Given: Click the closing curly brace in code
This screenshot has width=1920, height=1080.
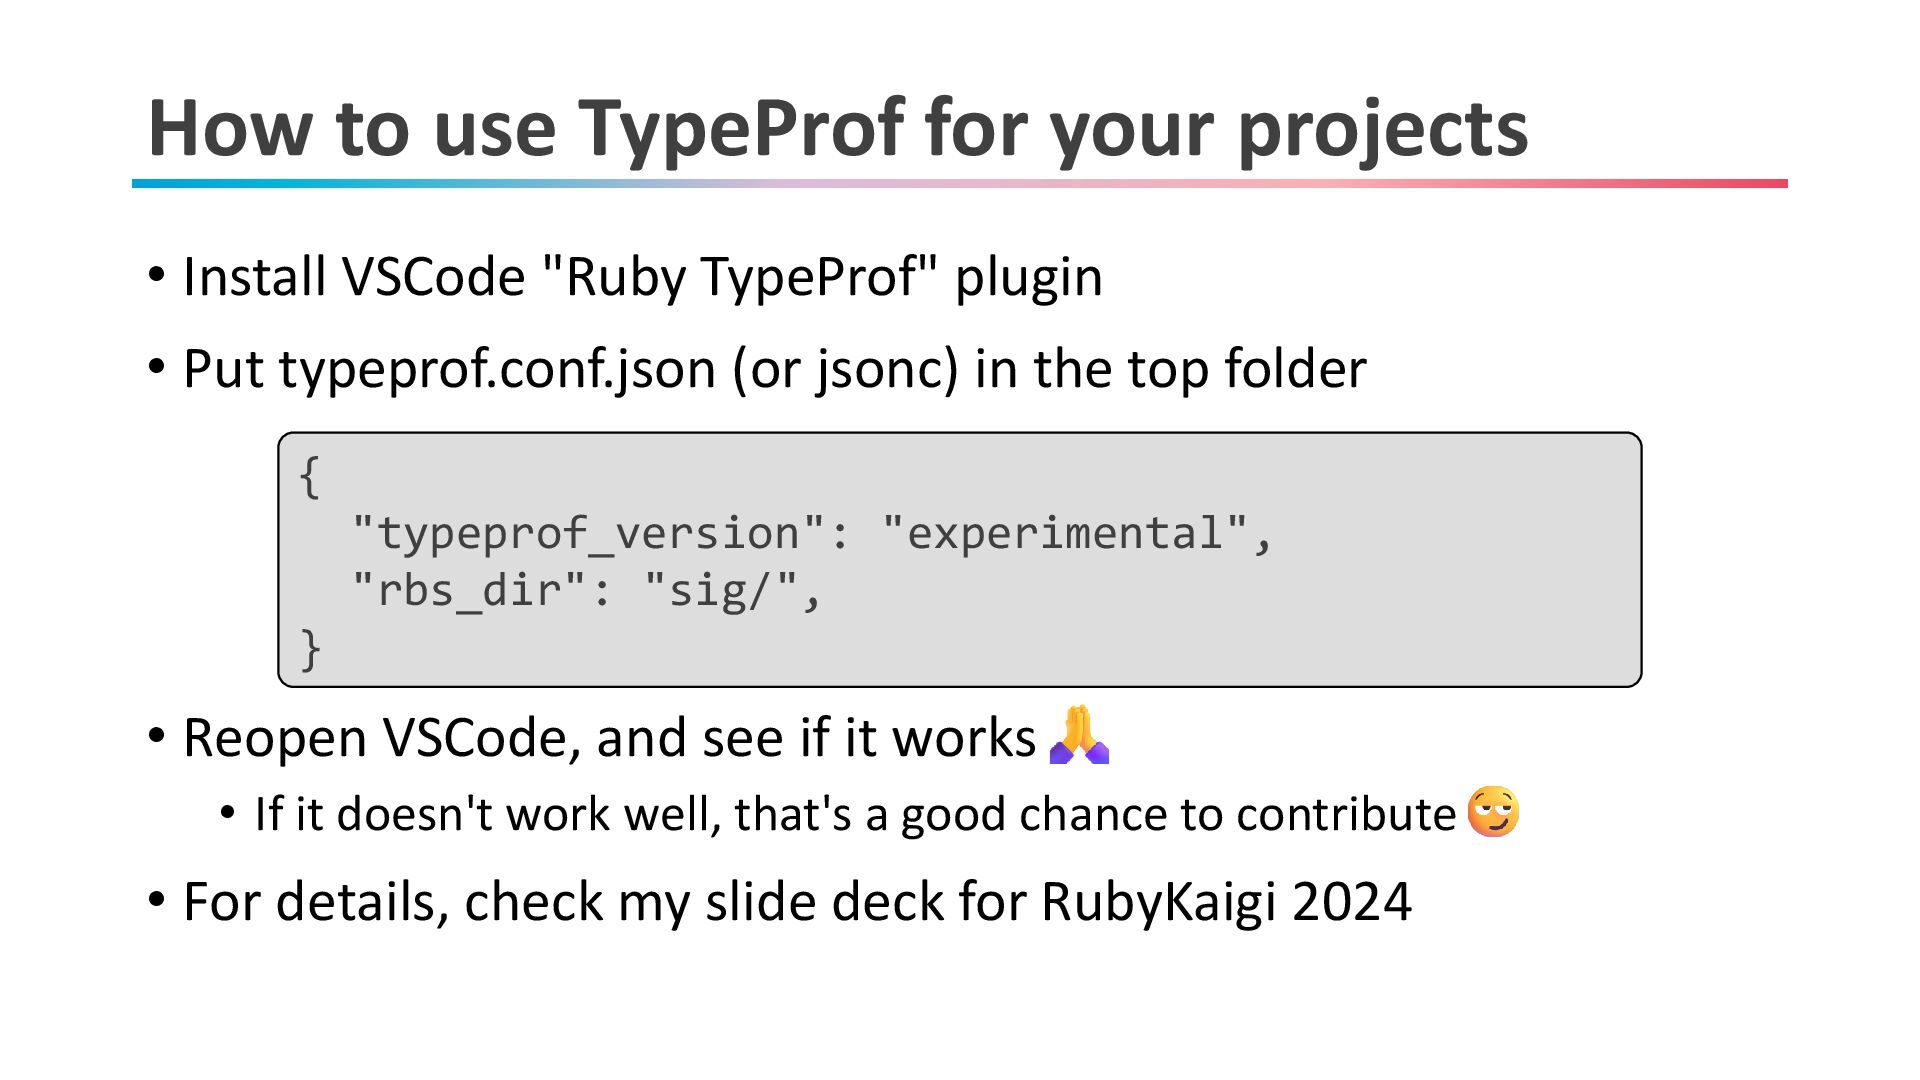Looking at the screenshot, I should pos(310,649).
